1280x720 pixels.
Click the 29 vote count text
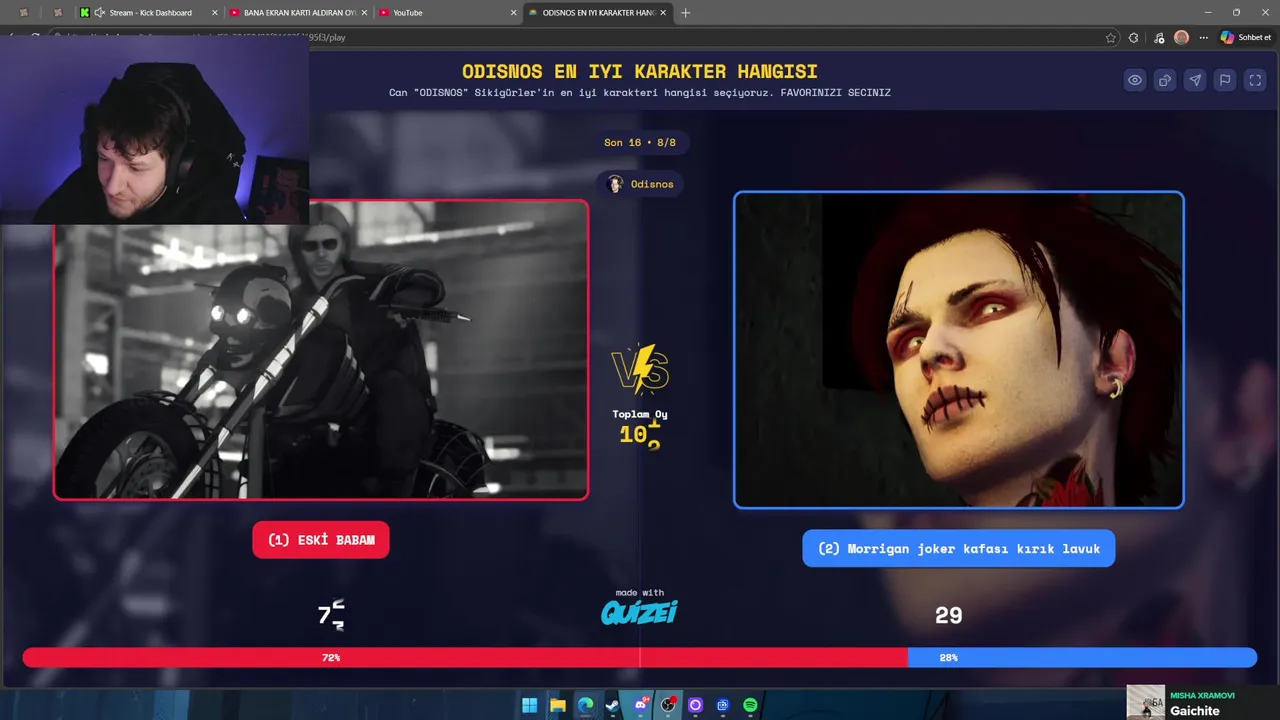tap(948, 616)
